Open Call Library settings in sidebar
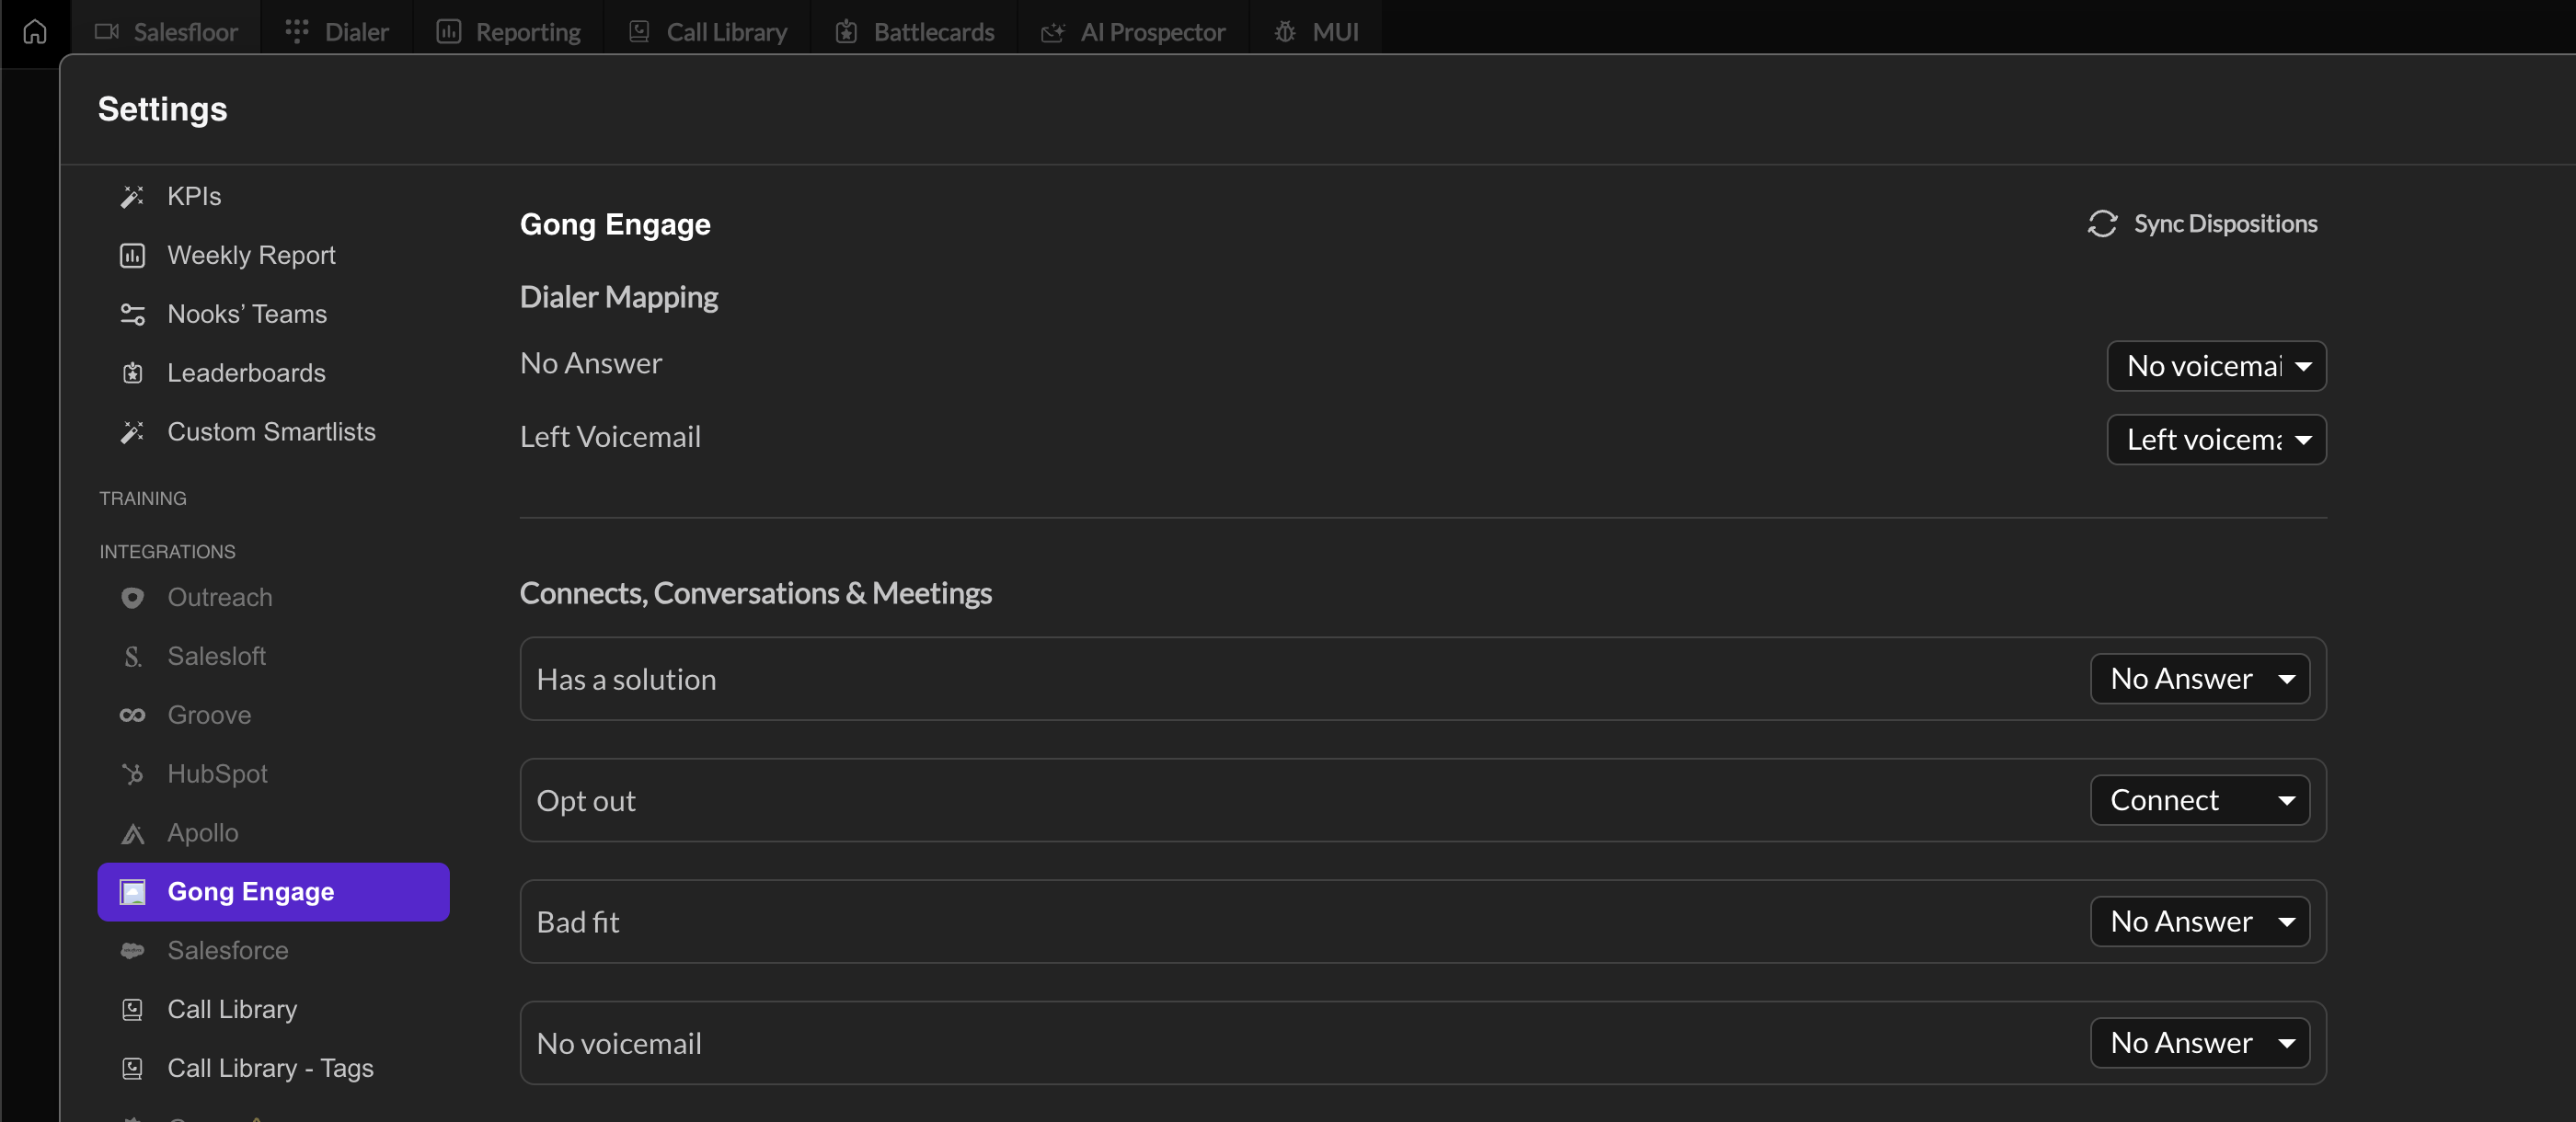2576x1122 pixels. [274, 1010]
